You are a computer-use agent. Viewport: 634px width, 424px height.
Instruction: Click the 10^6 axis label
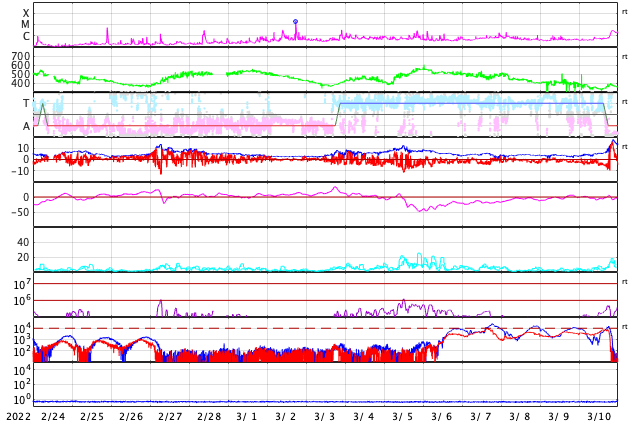22,301
